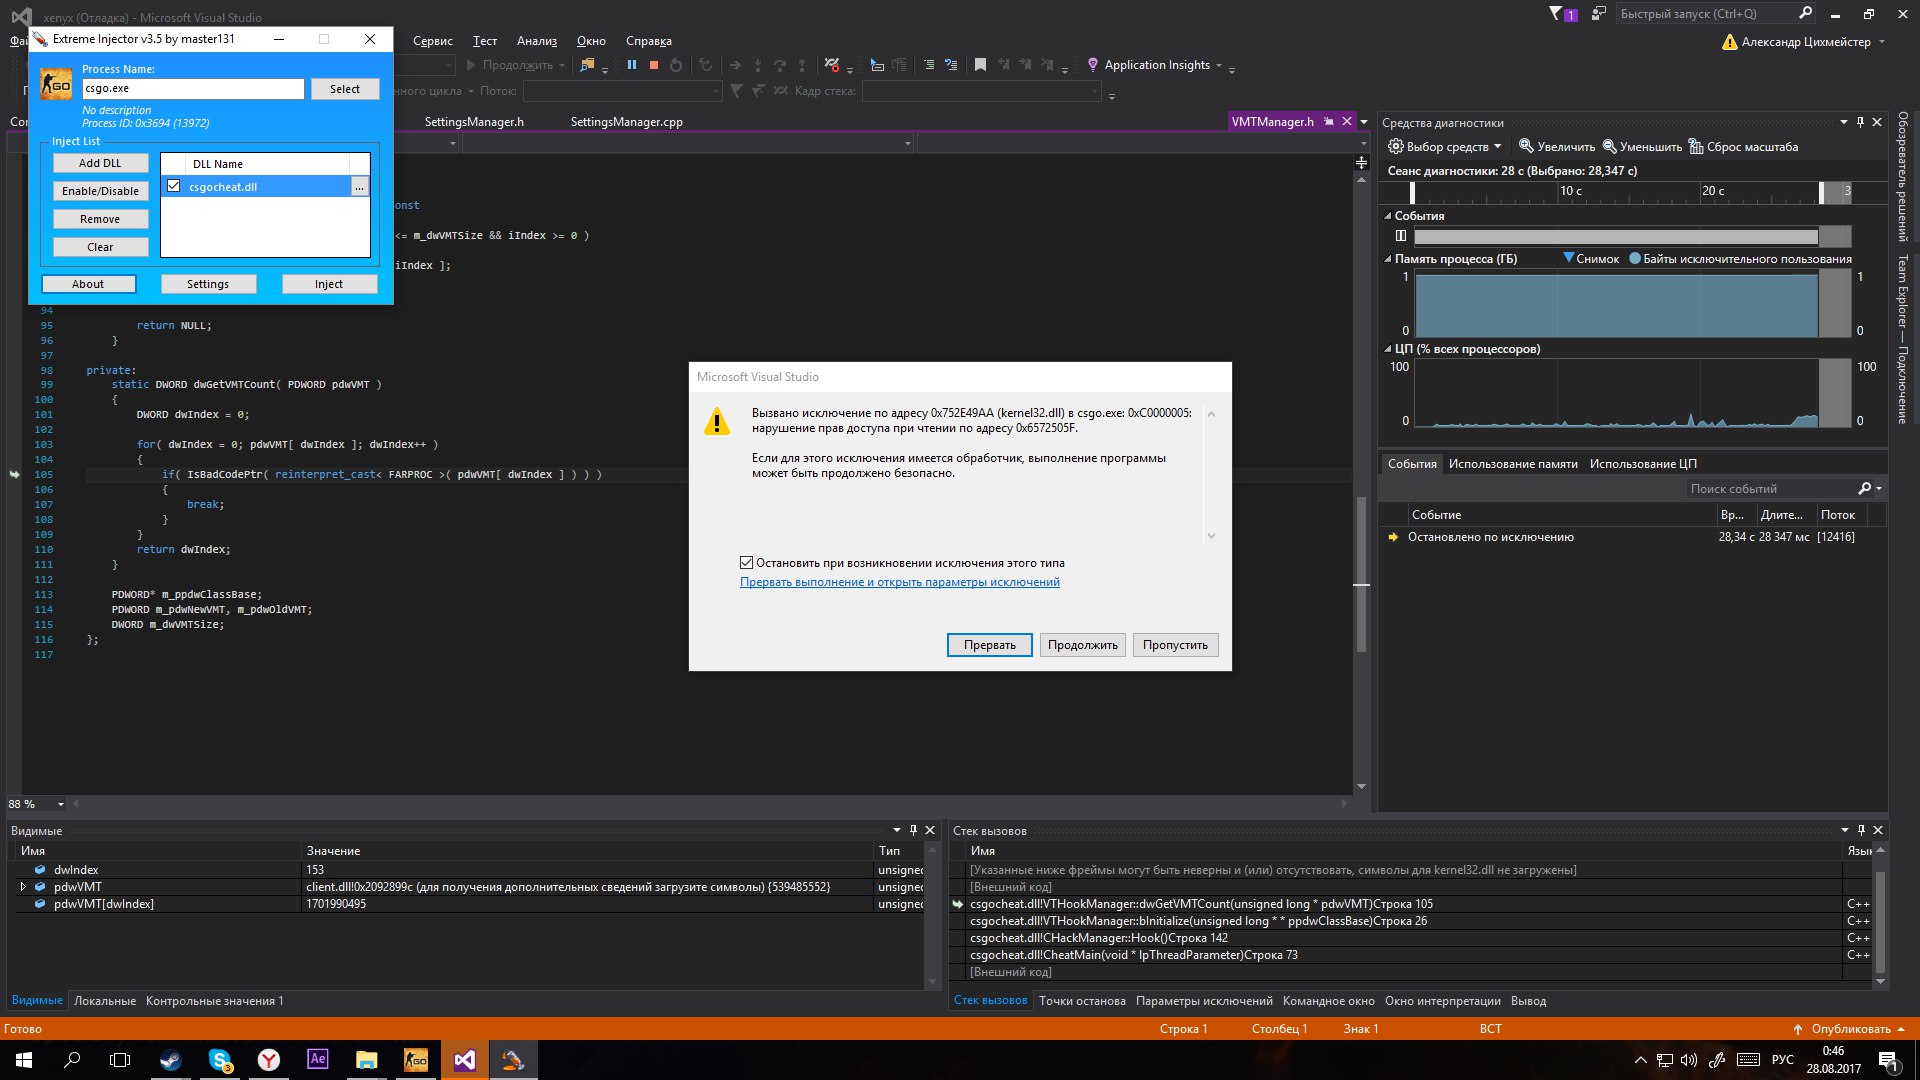Viewport: 1920px width, 1080px height.
Task: Uncheck the csgocheat.dll checkbox
Action: [174, 187]
